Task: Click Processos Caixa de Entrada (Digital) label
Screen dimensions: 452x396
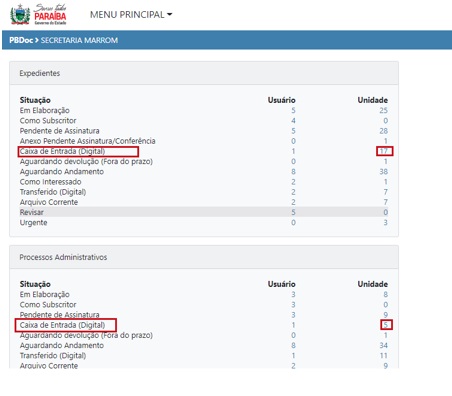Action: coord(62,325)
